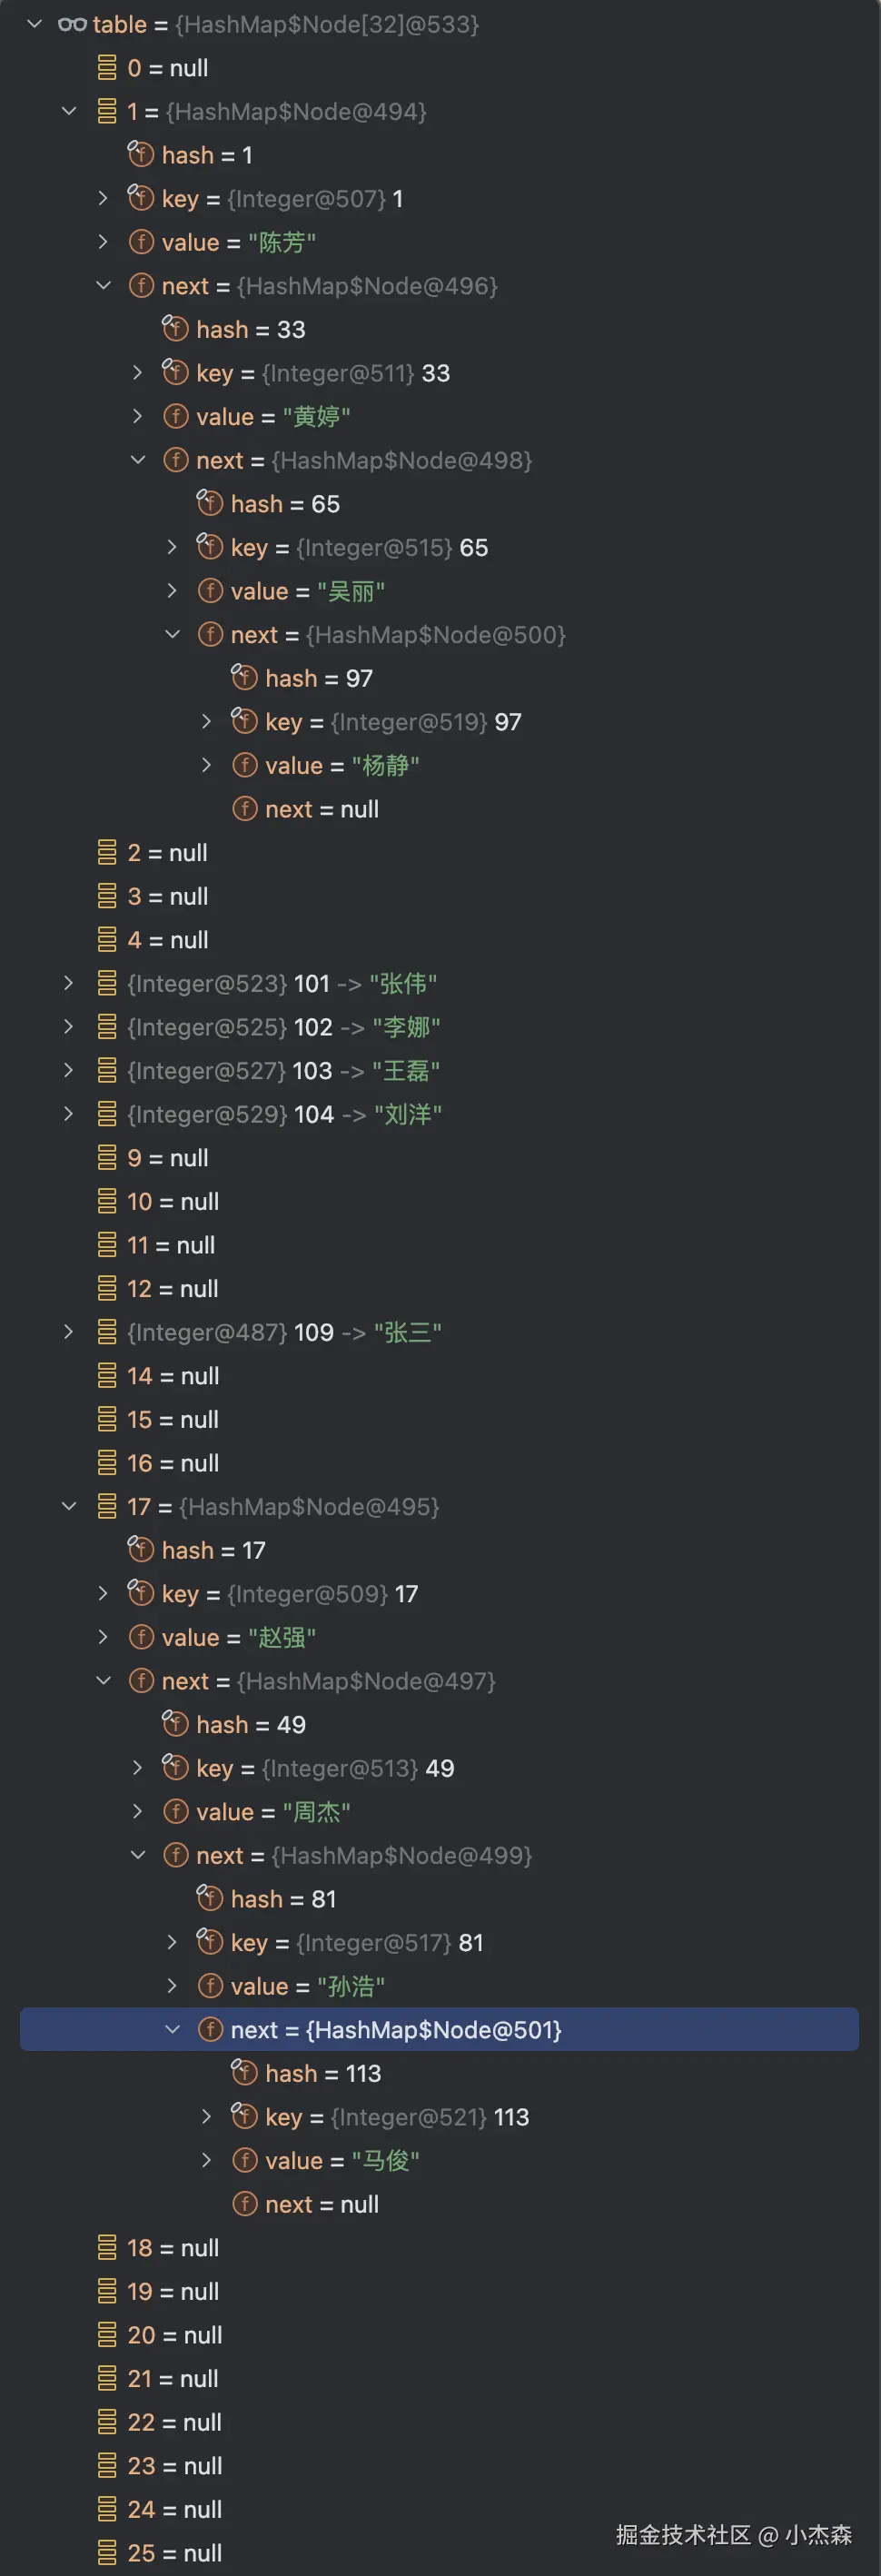881x2576 pixels.
Task: Collapse next = {HashMap$Node@498}
Action: (x=138, y=460)
